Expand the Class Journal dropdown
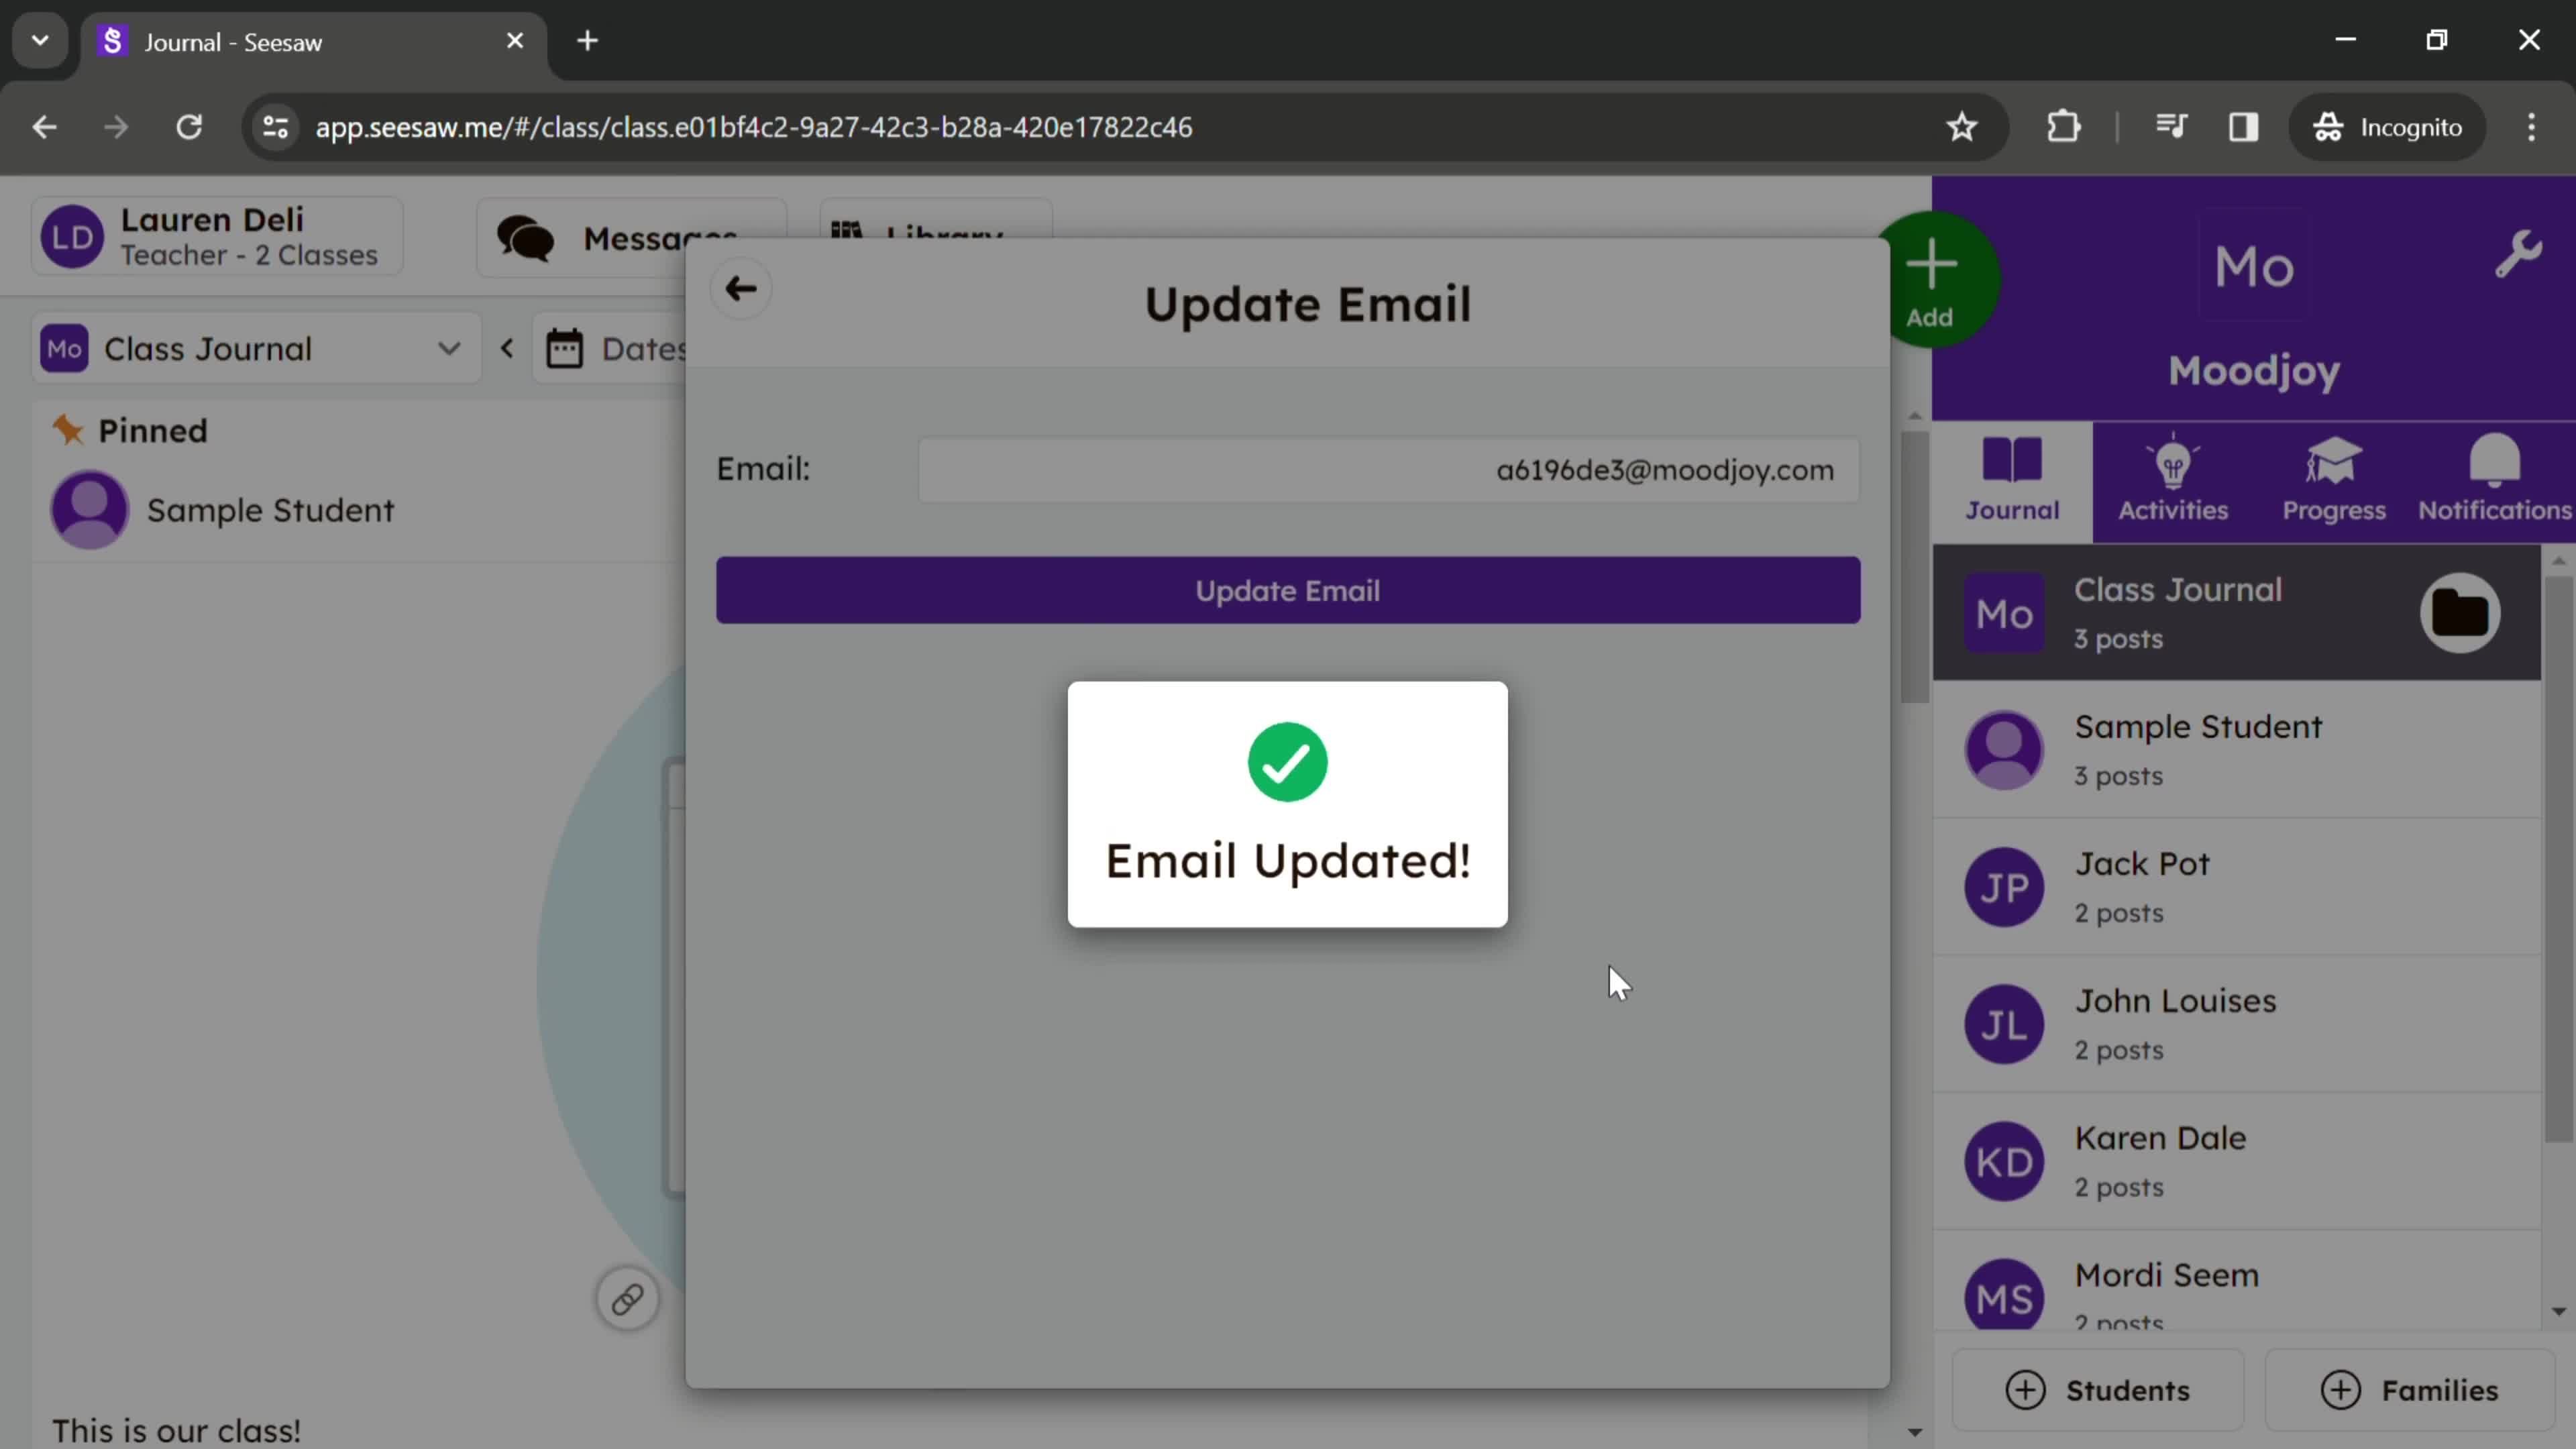The height and width of the screenshot is (1449, 2576). 451,349
